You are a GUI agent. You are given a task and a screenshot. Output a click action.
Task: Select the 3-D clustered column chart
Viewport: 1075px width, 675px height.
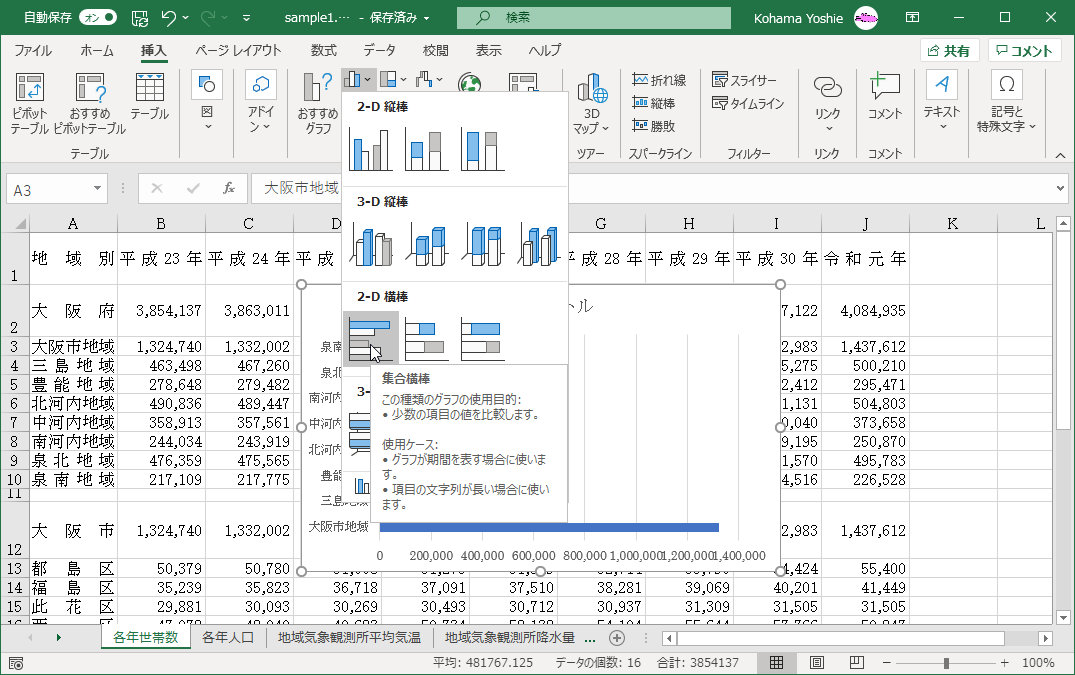(x=371, y=244)
